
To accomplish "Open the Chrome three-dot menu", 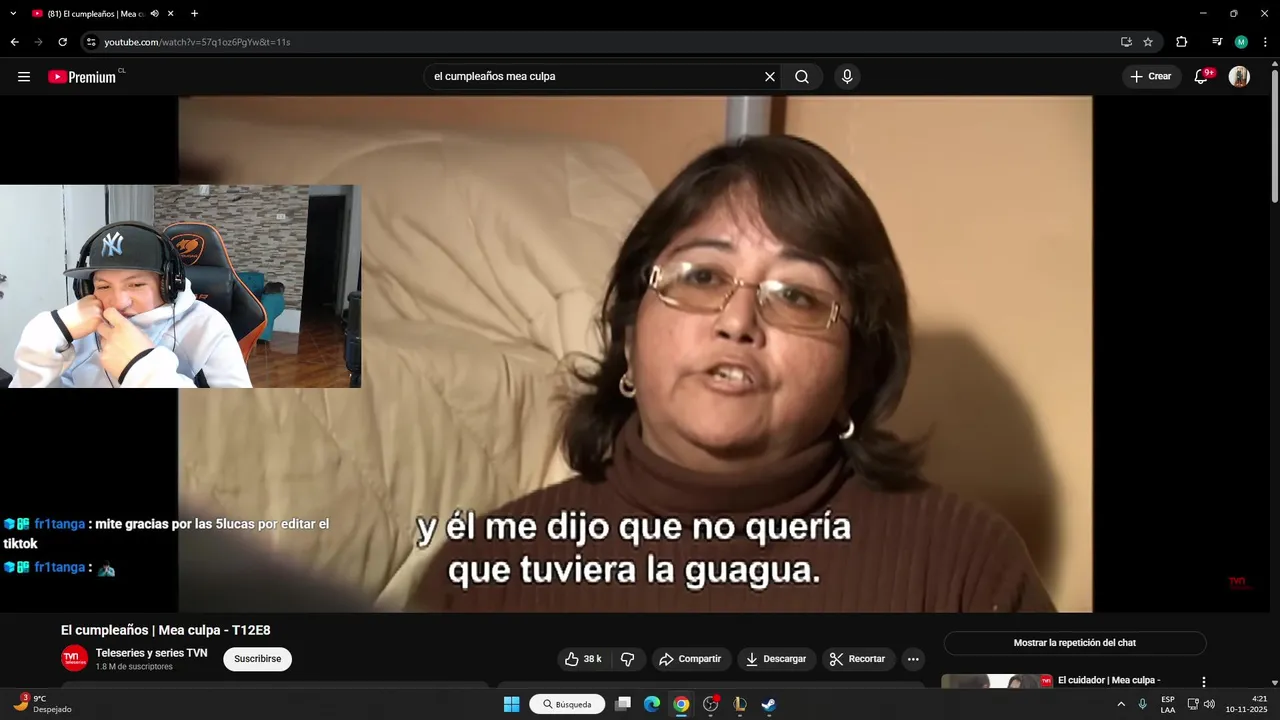I will point(1265,42).
